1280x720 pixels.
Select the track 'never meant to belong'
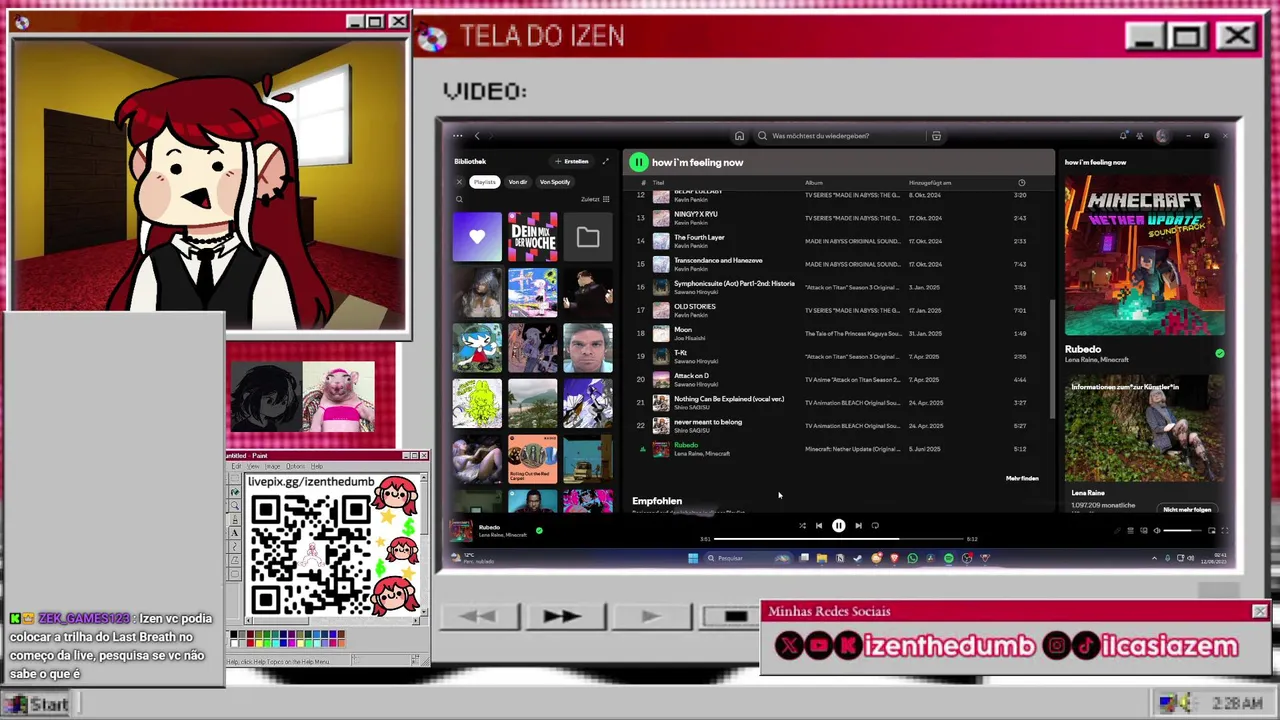[x=708, y=421]
